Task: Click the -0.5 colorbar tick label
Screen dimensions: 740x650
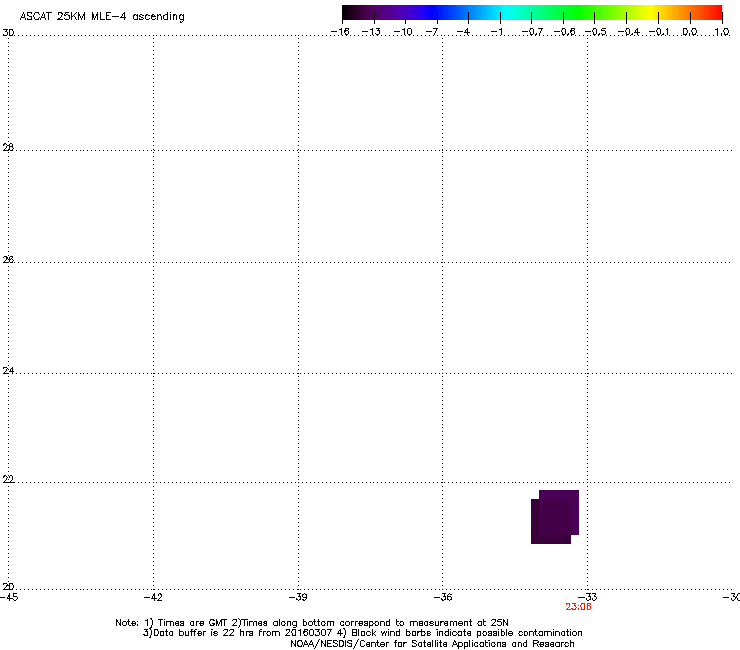Action: coord(596,32)
